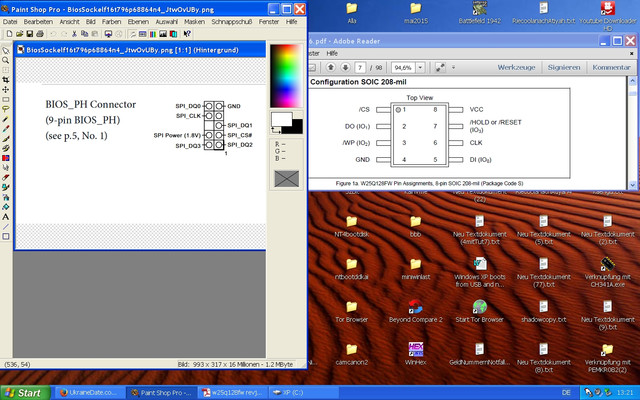Open Beyond Compare 2 desktop icon
Image resolution: width=640 pixels, height=400 pixels.
[416, 311]
